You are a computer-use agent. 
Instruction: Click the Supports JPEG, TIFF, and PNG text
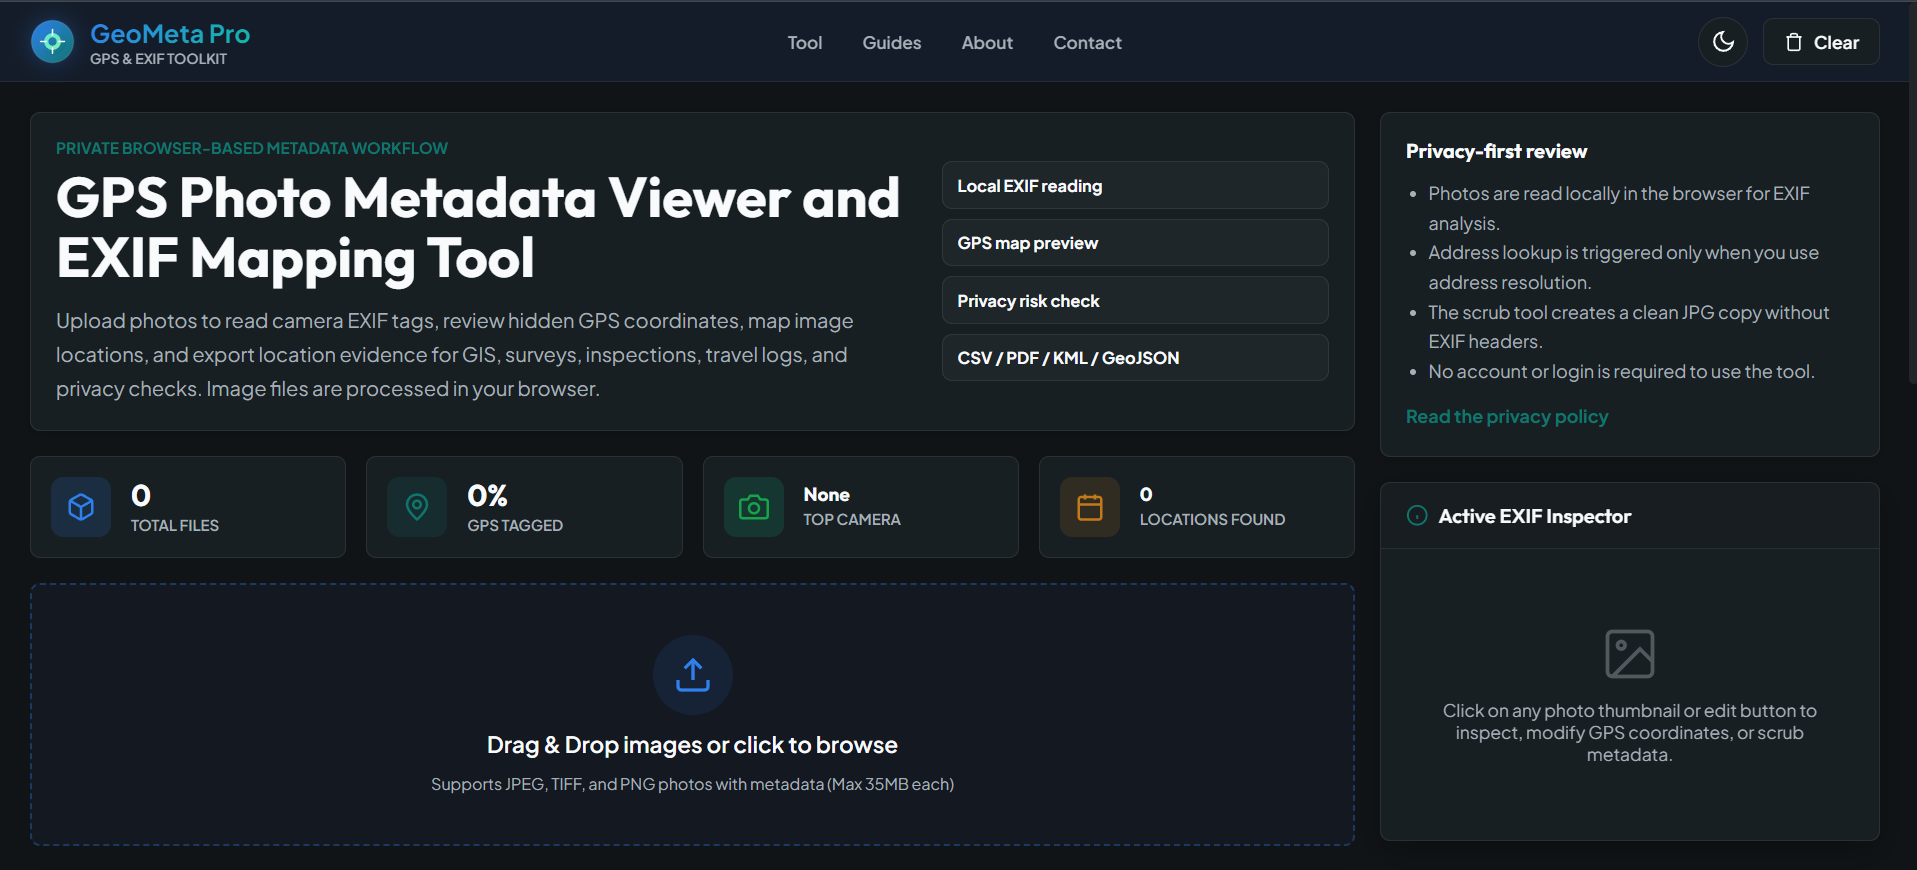[x=692, y=785]
